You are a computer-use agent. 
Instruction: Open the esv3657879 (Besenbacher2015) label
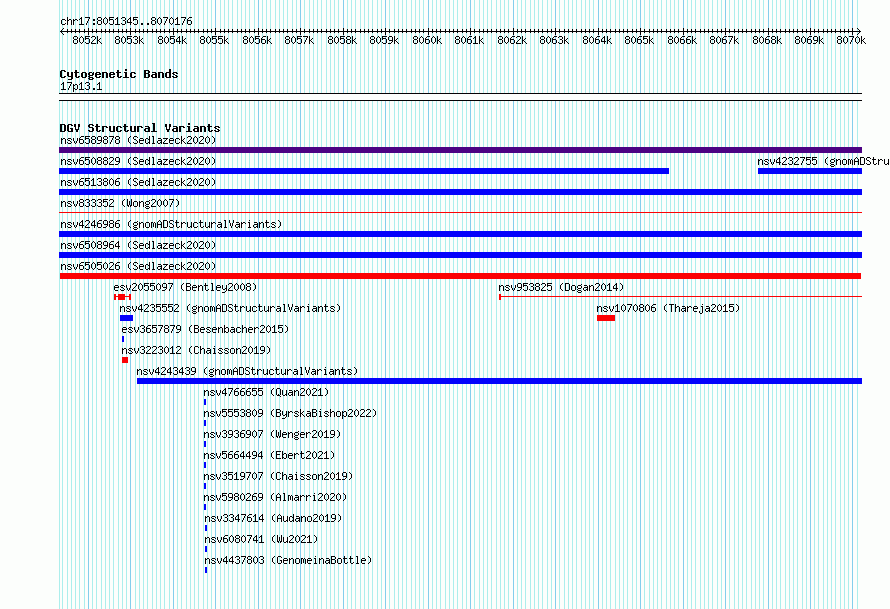pyautogui.click(x=205, y=329)
